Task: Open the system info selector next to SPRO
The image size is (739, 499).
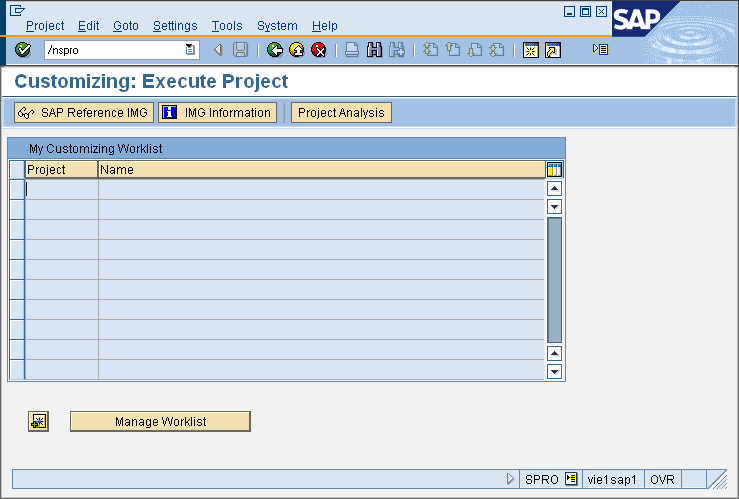Action: pos(571,480)
